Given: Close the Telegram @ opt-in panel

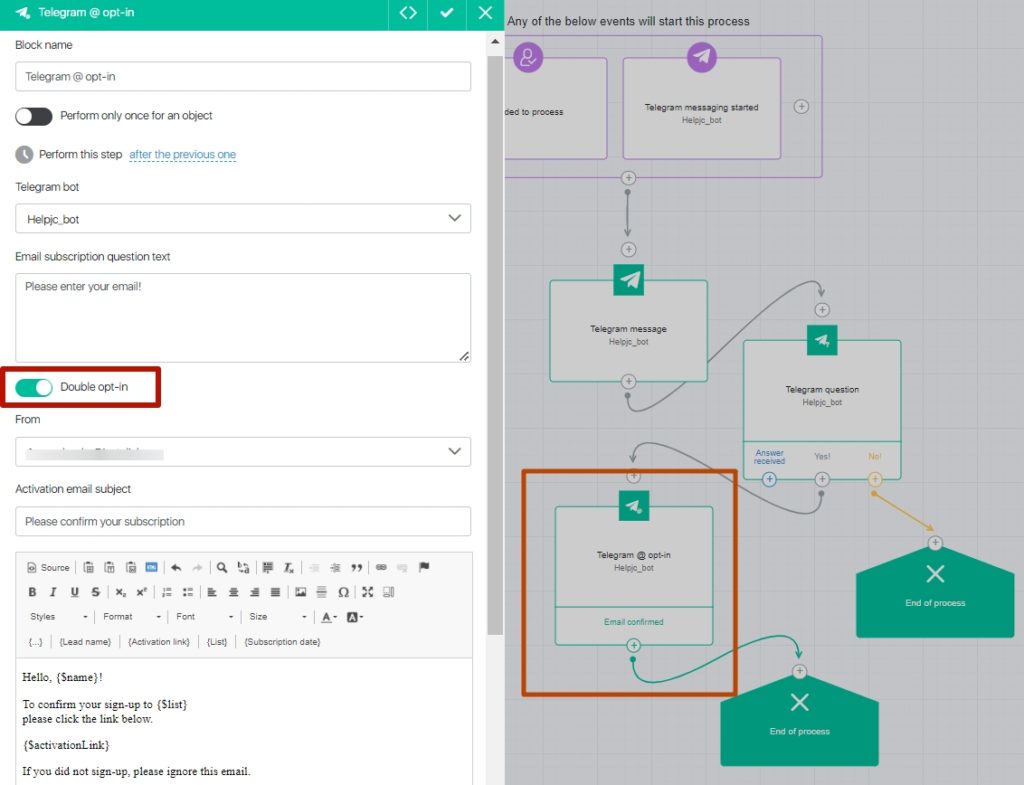Looking at the screenshot, I should 485,13.
